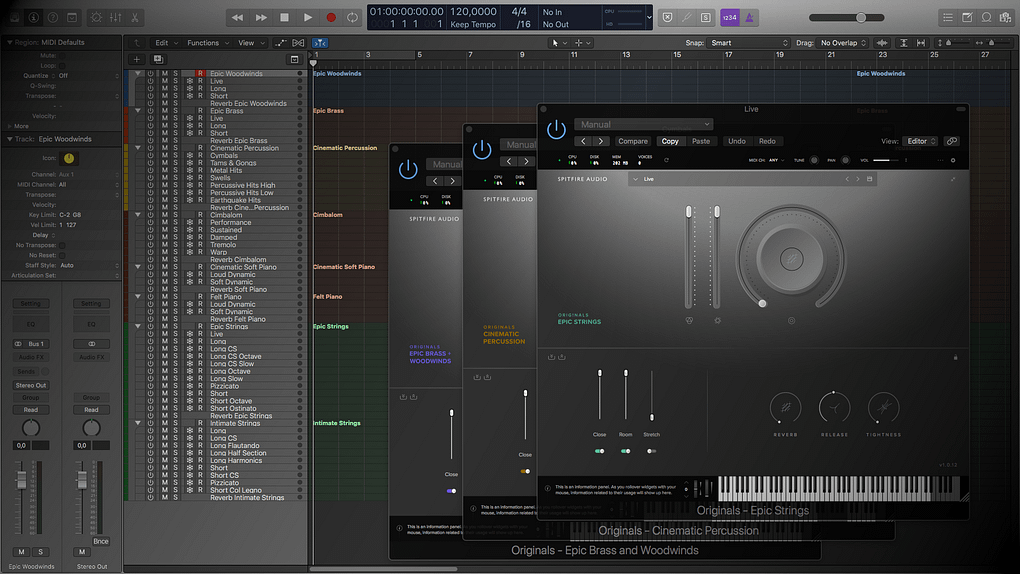The image size is (1020, 574).
Task: Click the Fast Forward transport button
Action: [x=261, y=18]
